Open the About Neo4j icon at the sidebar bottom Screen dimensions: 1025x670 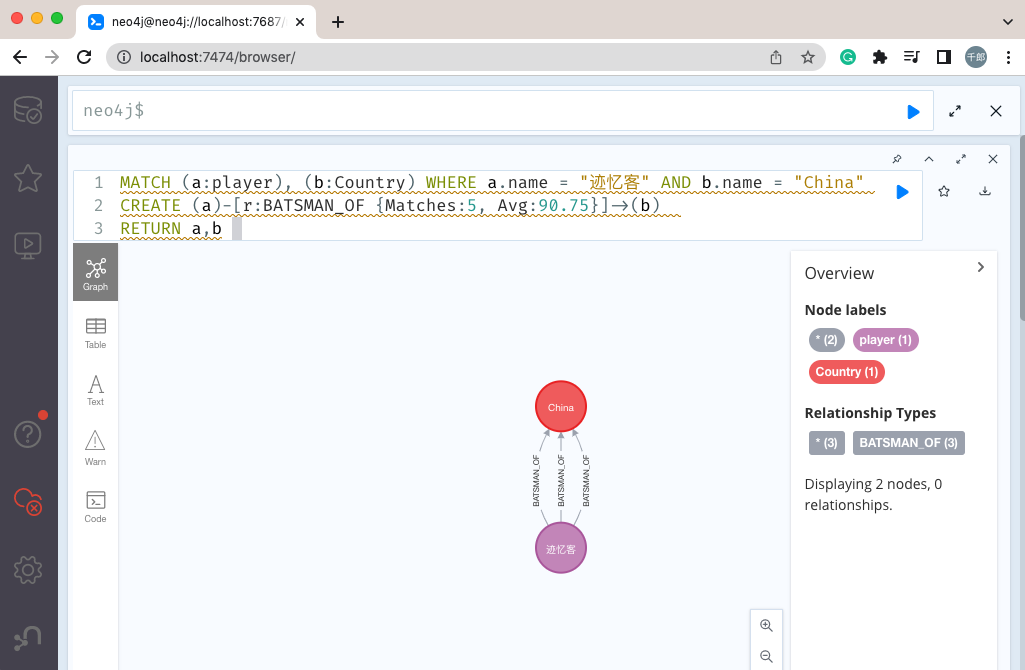[28, 638]
